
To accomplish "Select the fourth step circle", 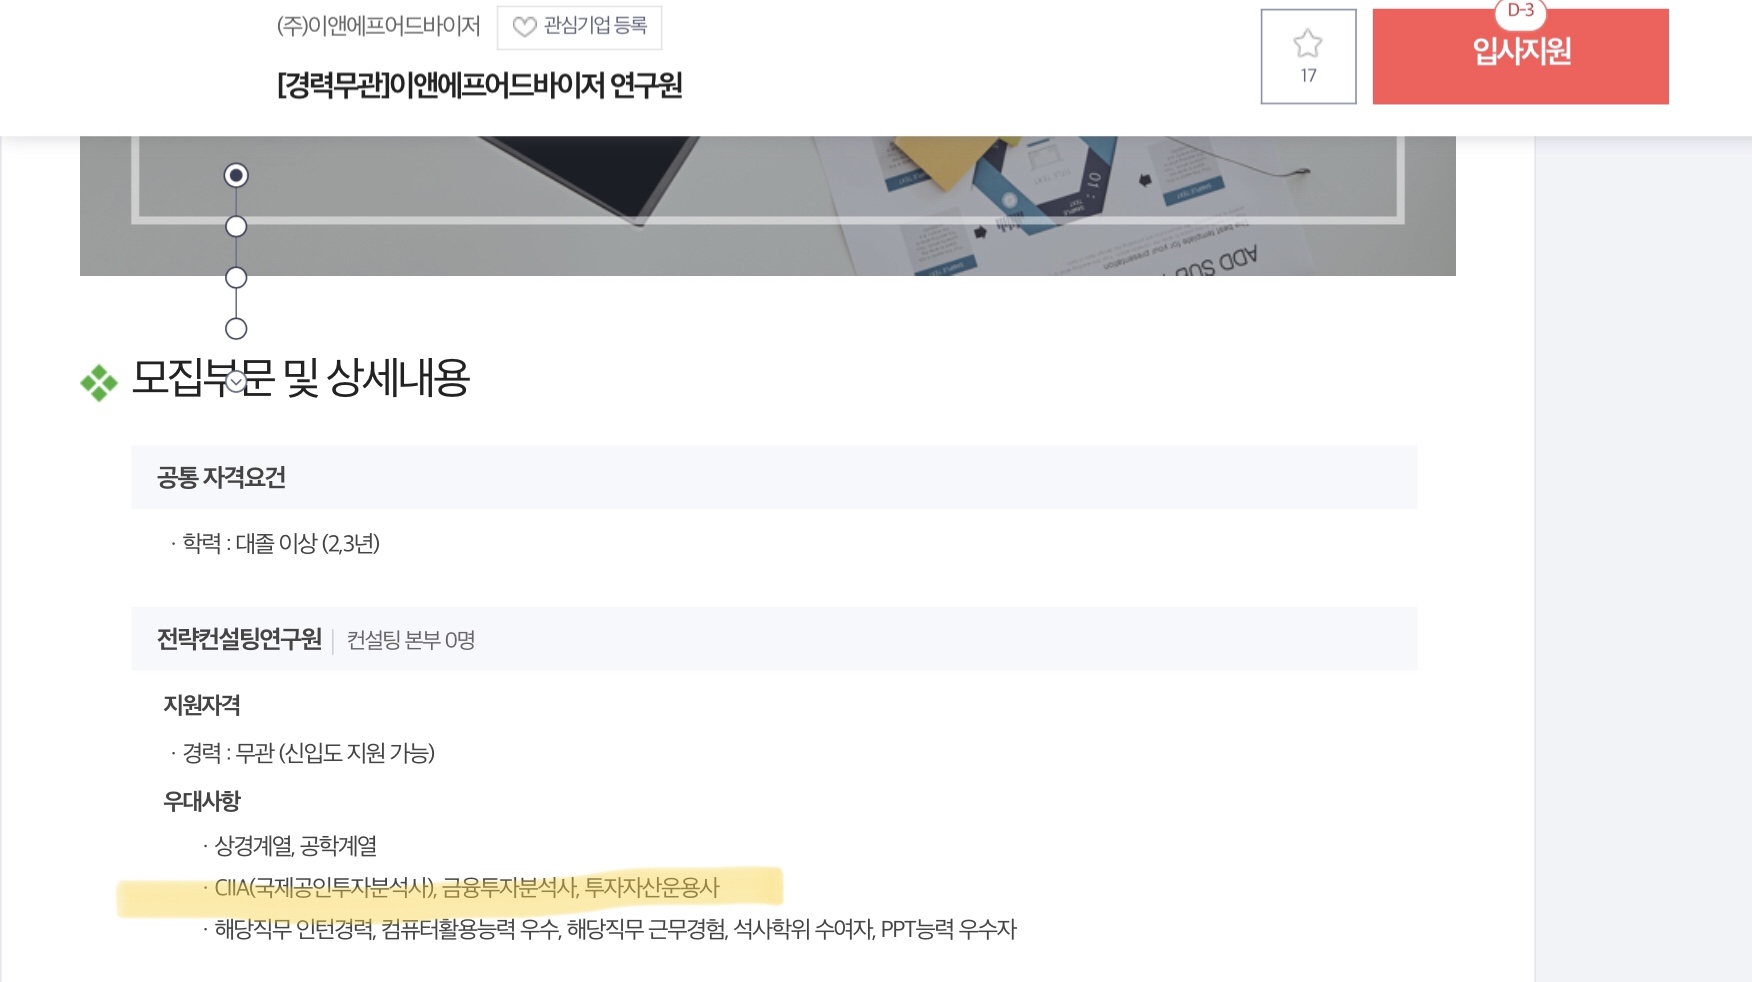I will [x=236, y=329].
